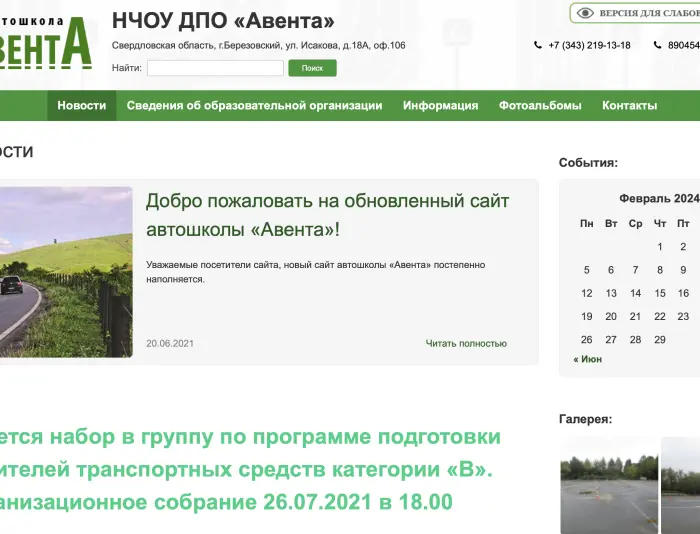This screenshot has height=534, width=700.
Task: Click the road landscape news thumbnail
Action: 66,272
